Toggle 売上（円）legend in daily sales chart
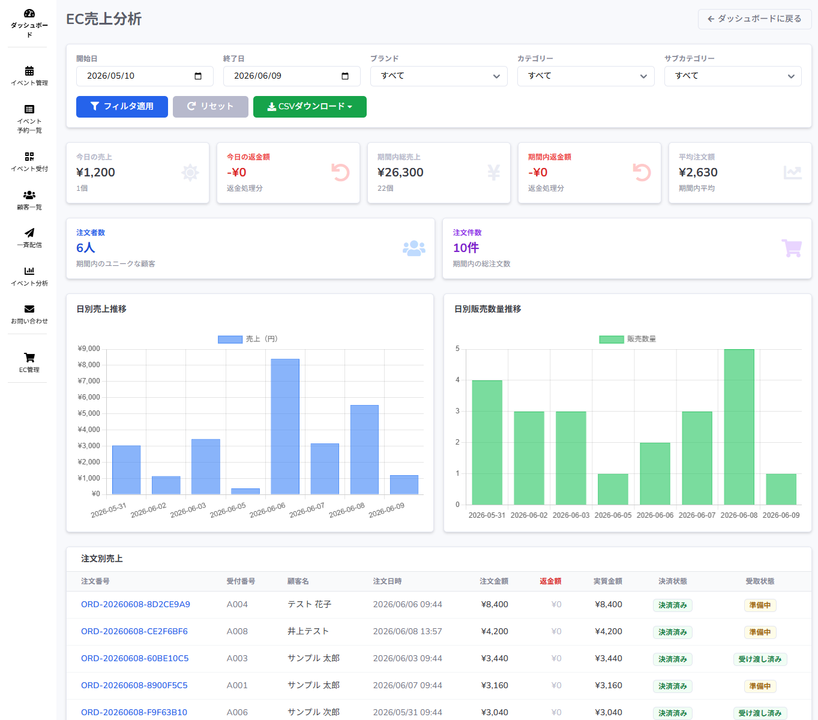818x720 pixels. [248, 339]
